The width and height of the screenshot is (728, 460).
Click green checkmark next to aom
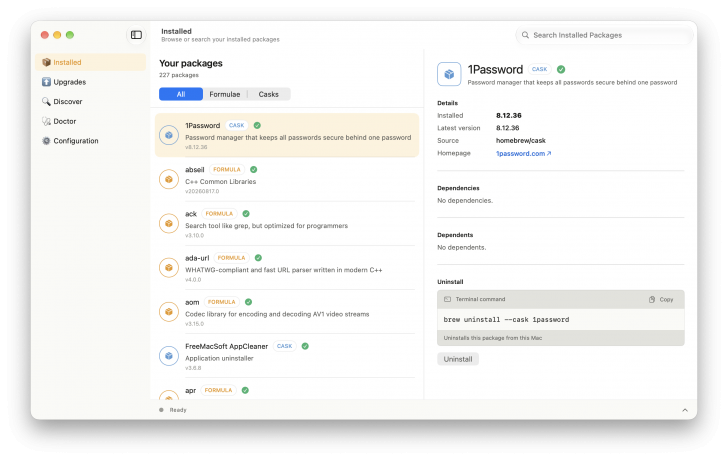[248, 302]
